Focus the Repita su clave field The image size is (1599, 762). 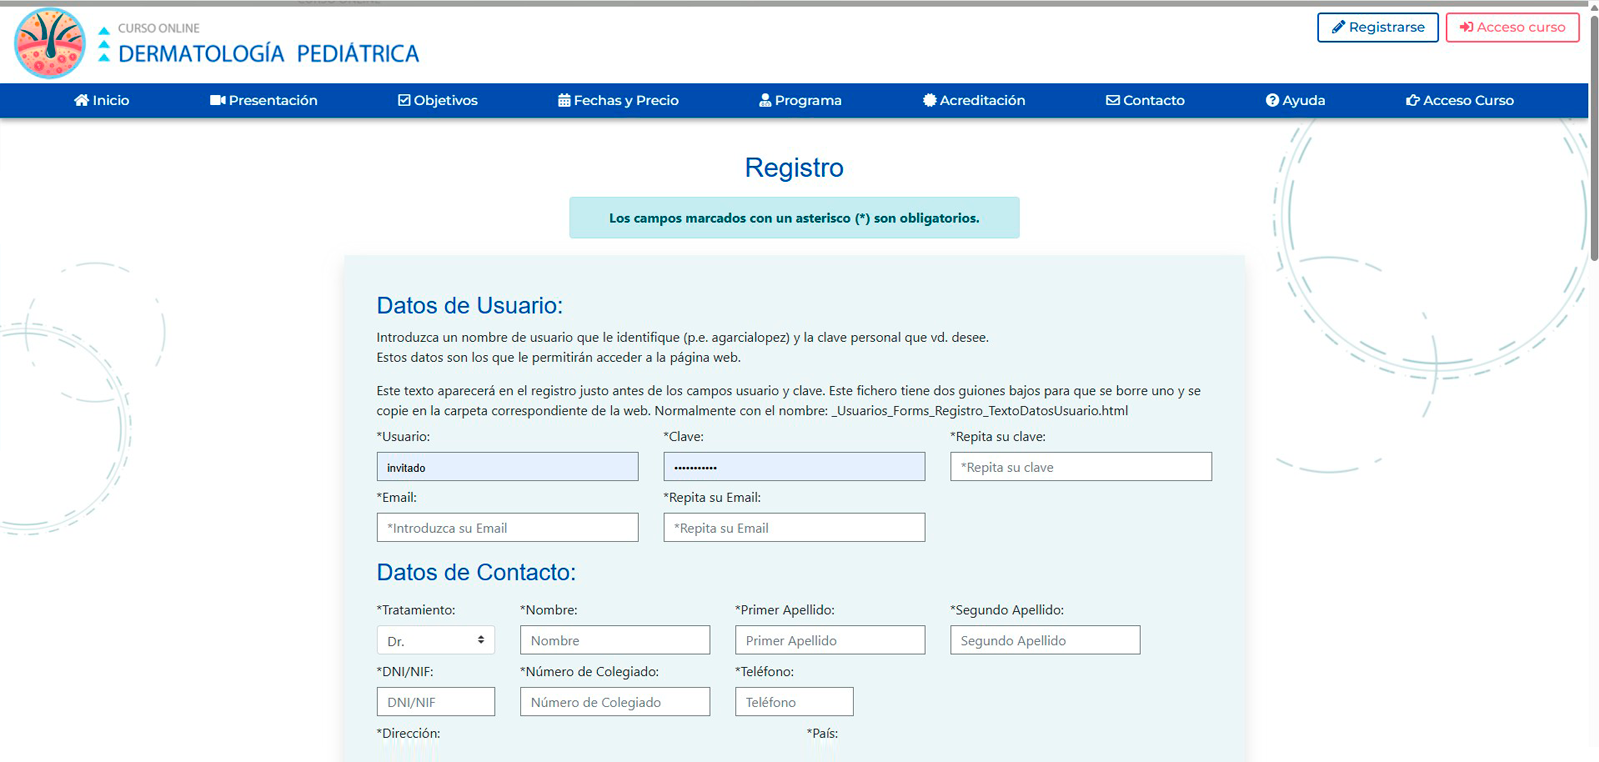[1080, 467]
